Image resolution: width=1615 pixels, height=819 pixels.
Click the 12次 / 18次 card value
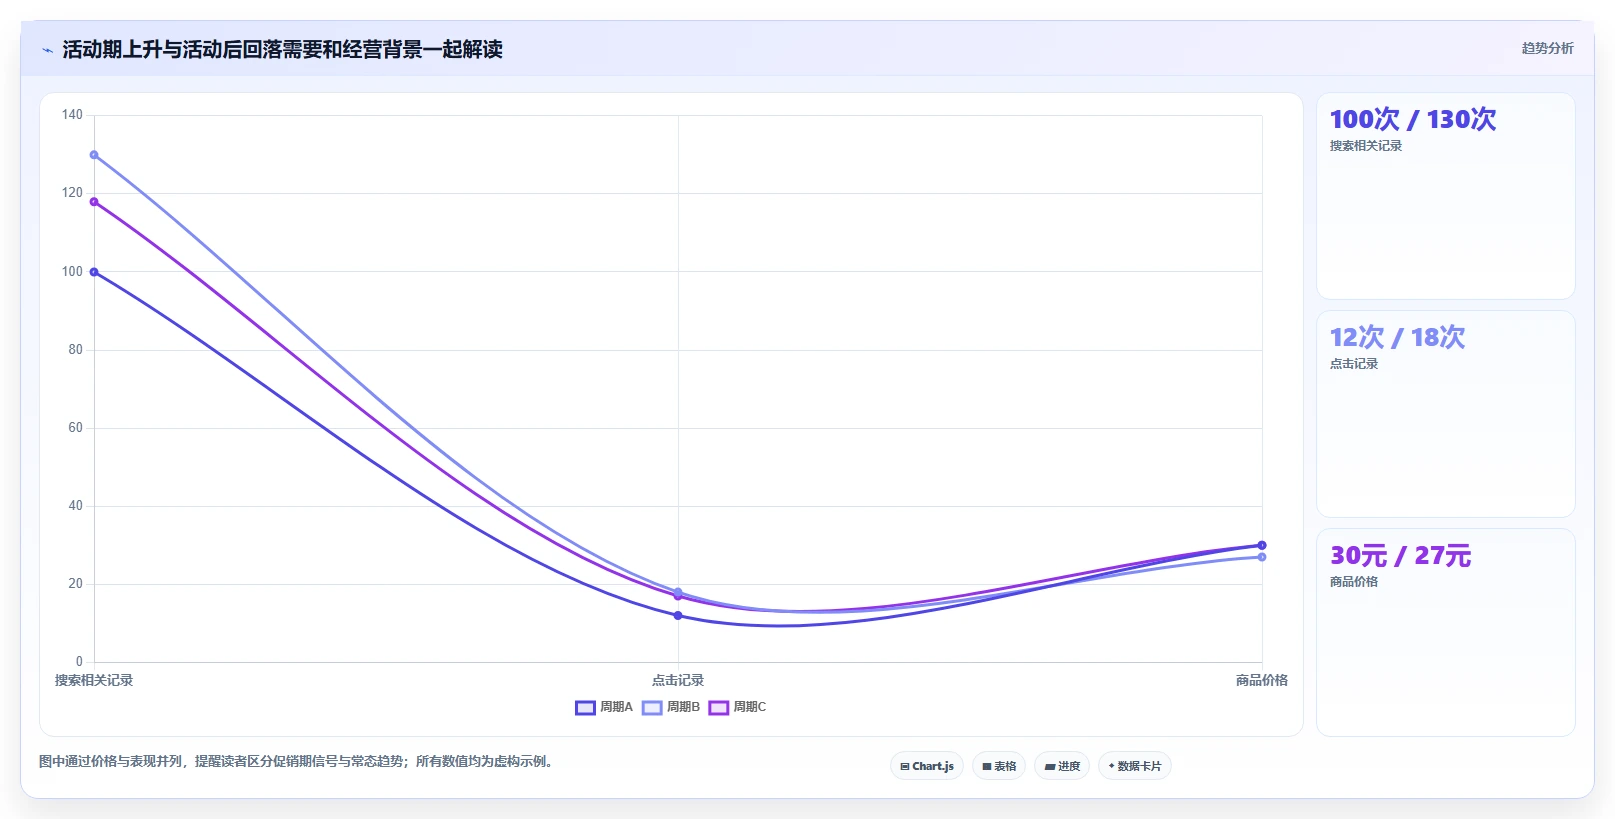click(1397, 337)
